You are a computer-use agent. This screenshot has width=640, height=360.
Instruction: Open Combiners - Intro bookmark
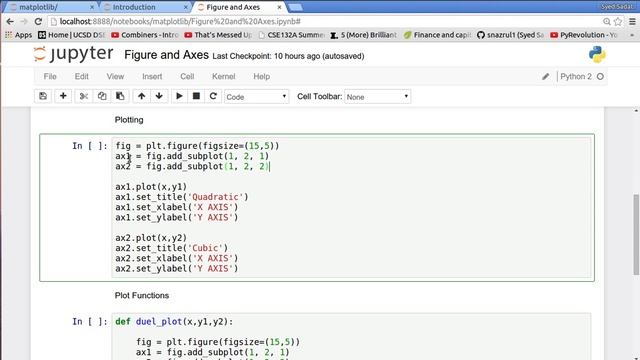(x=145, y=35)
